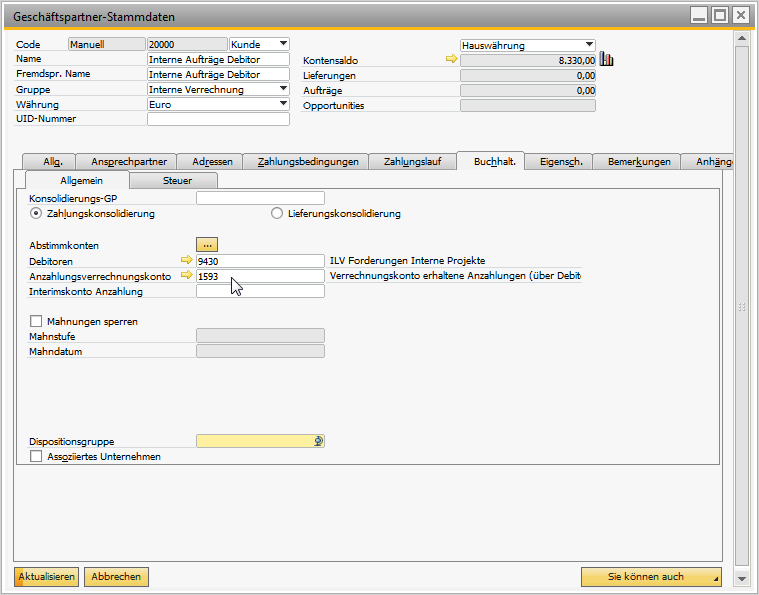Screen dimensions: 759x595
Task: Click into the Interimskonto Anzahlung field
Action: (x=260, y=292)
